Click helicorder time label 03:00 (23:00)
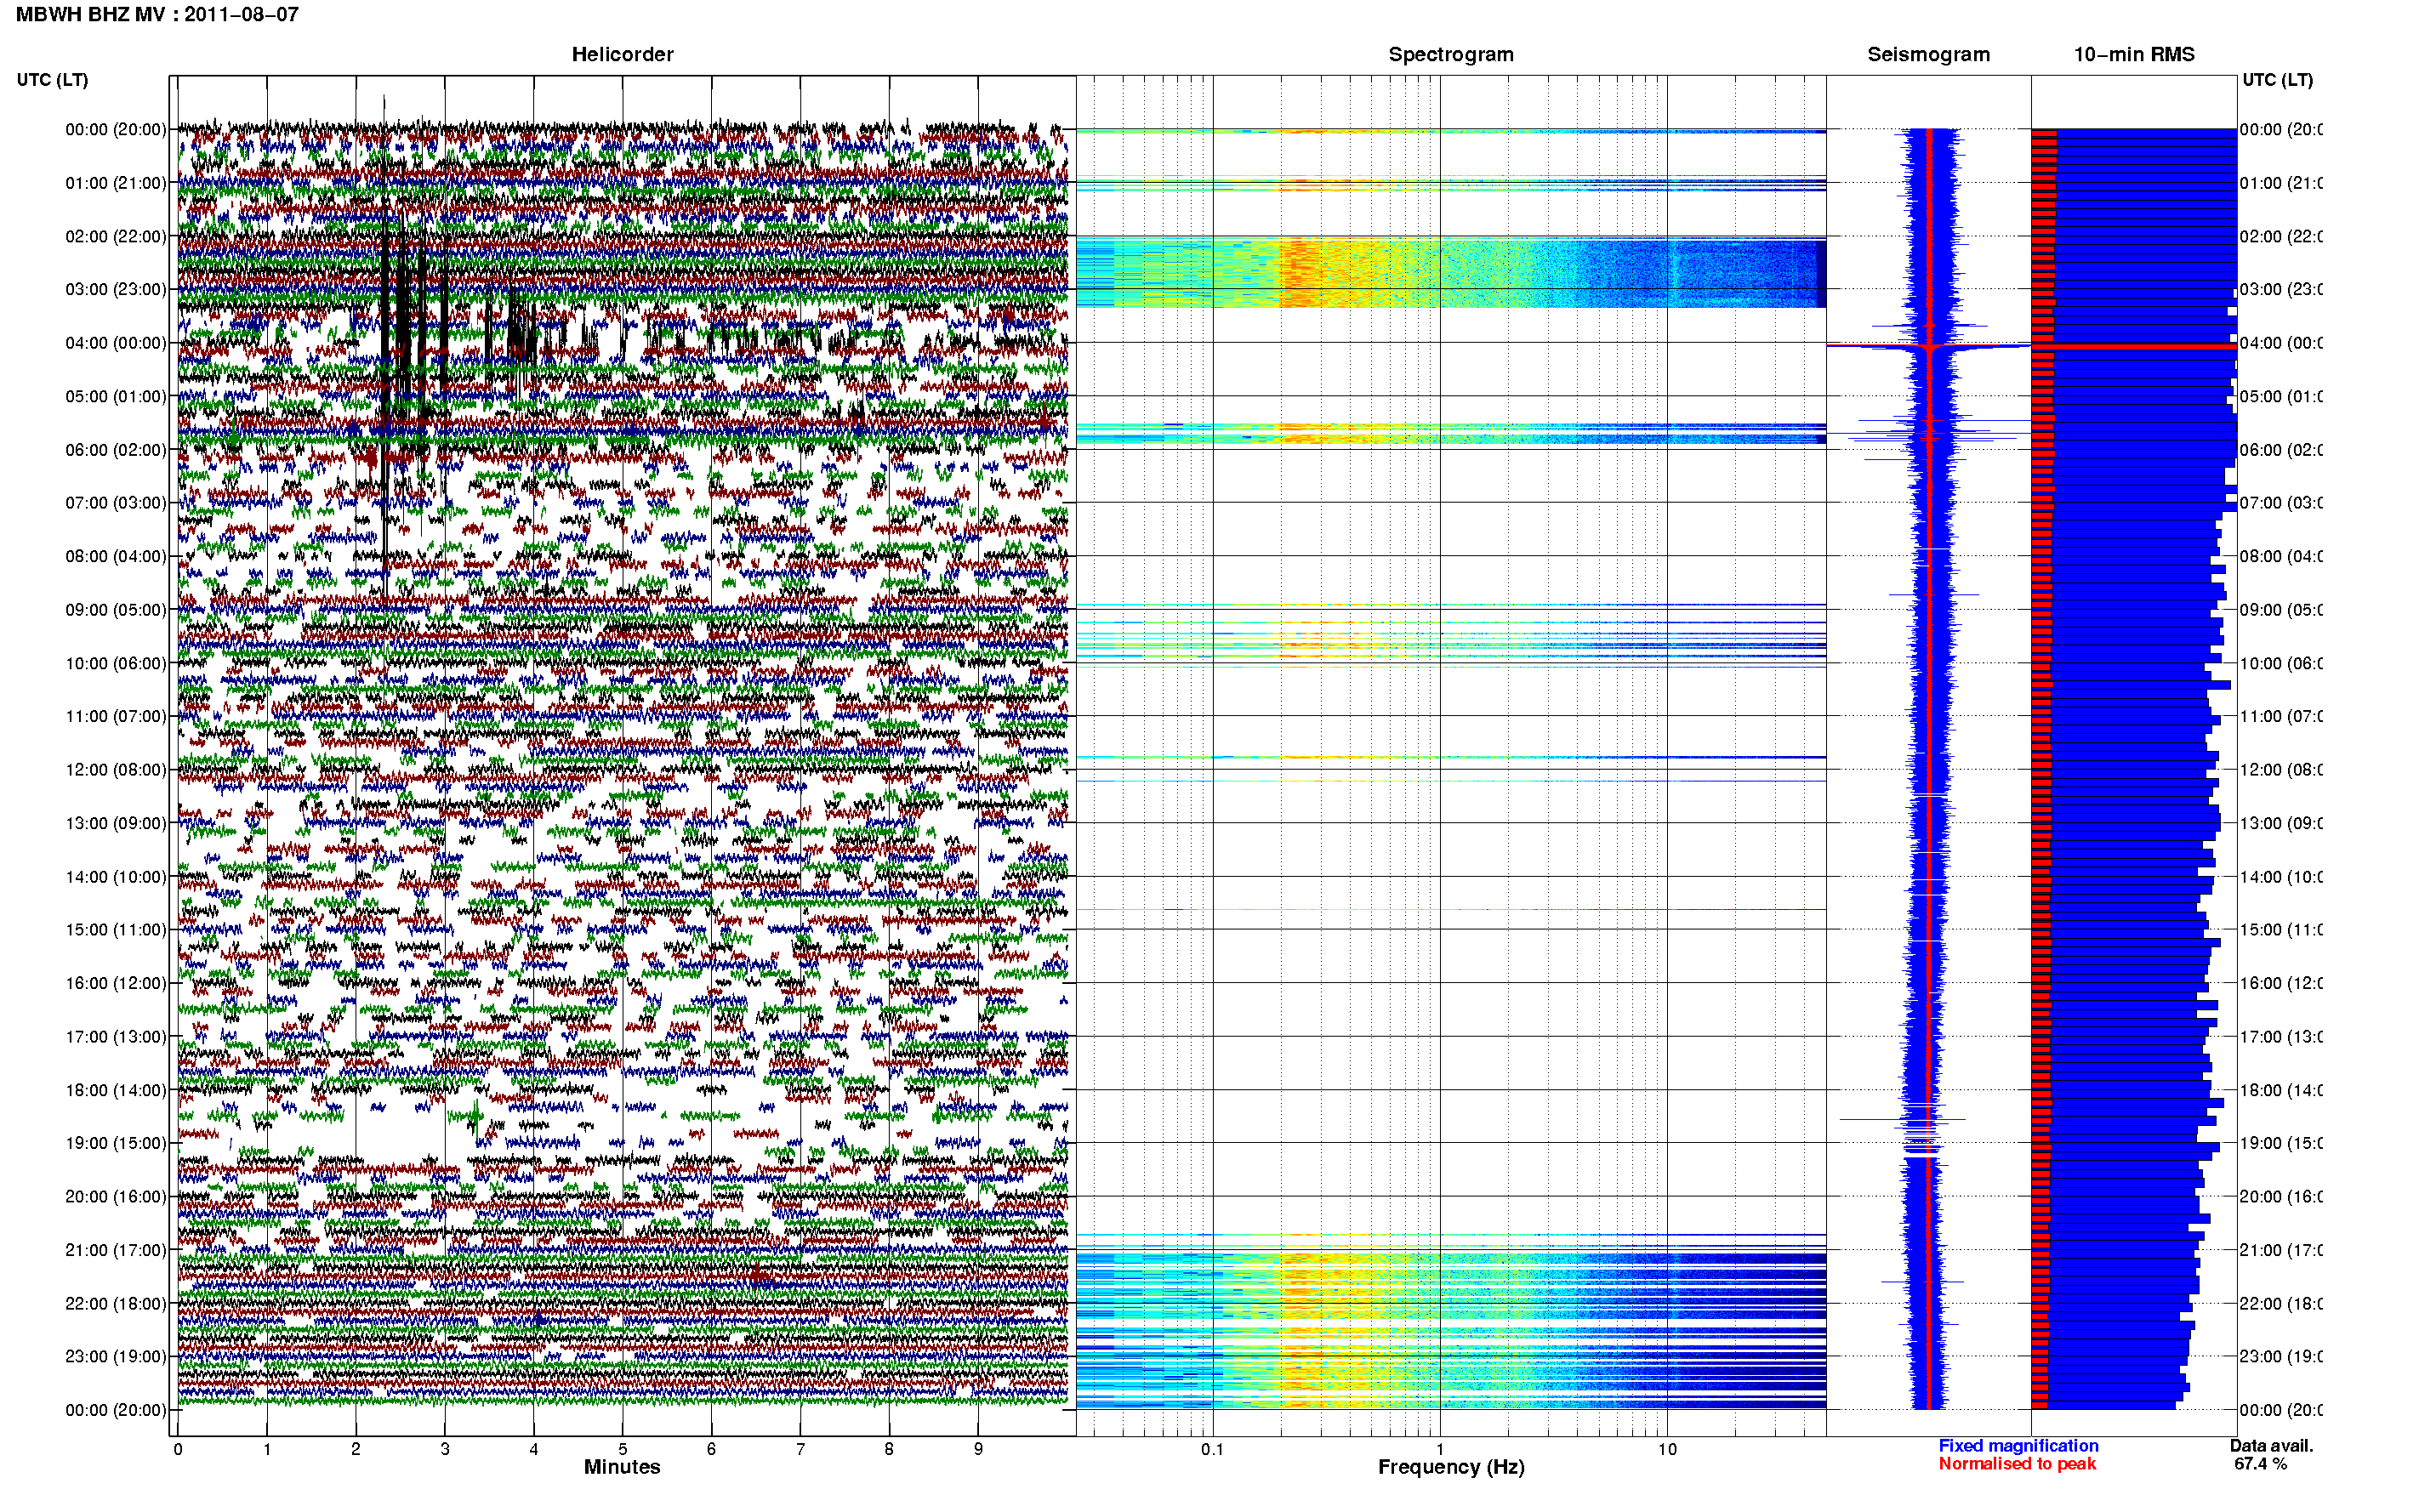This screenshot has width=2419, height=1512. 116,289
